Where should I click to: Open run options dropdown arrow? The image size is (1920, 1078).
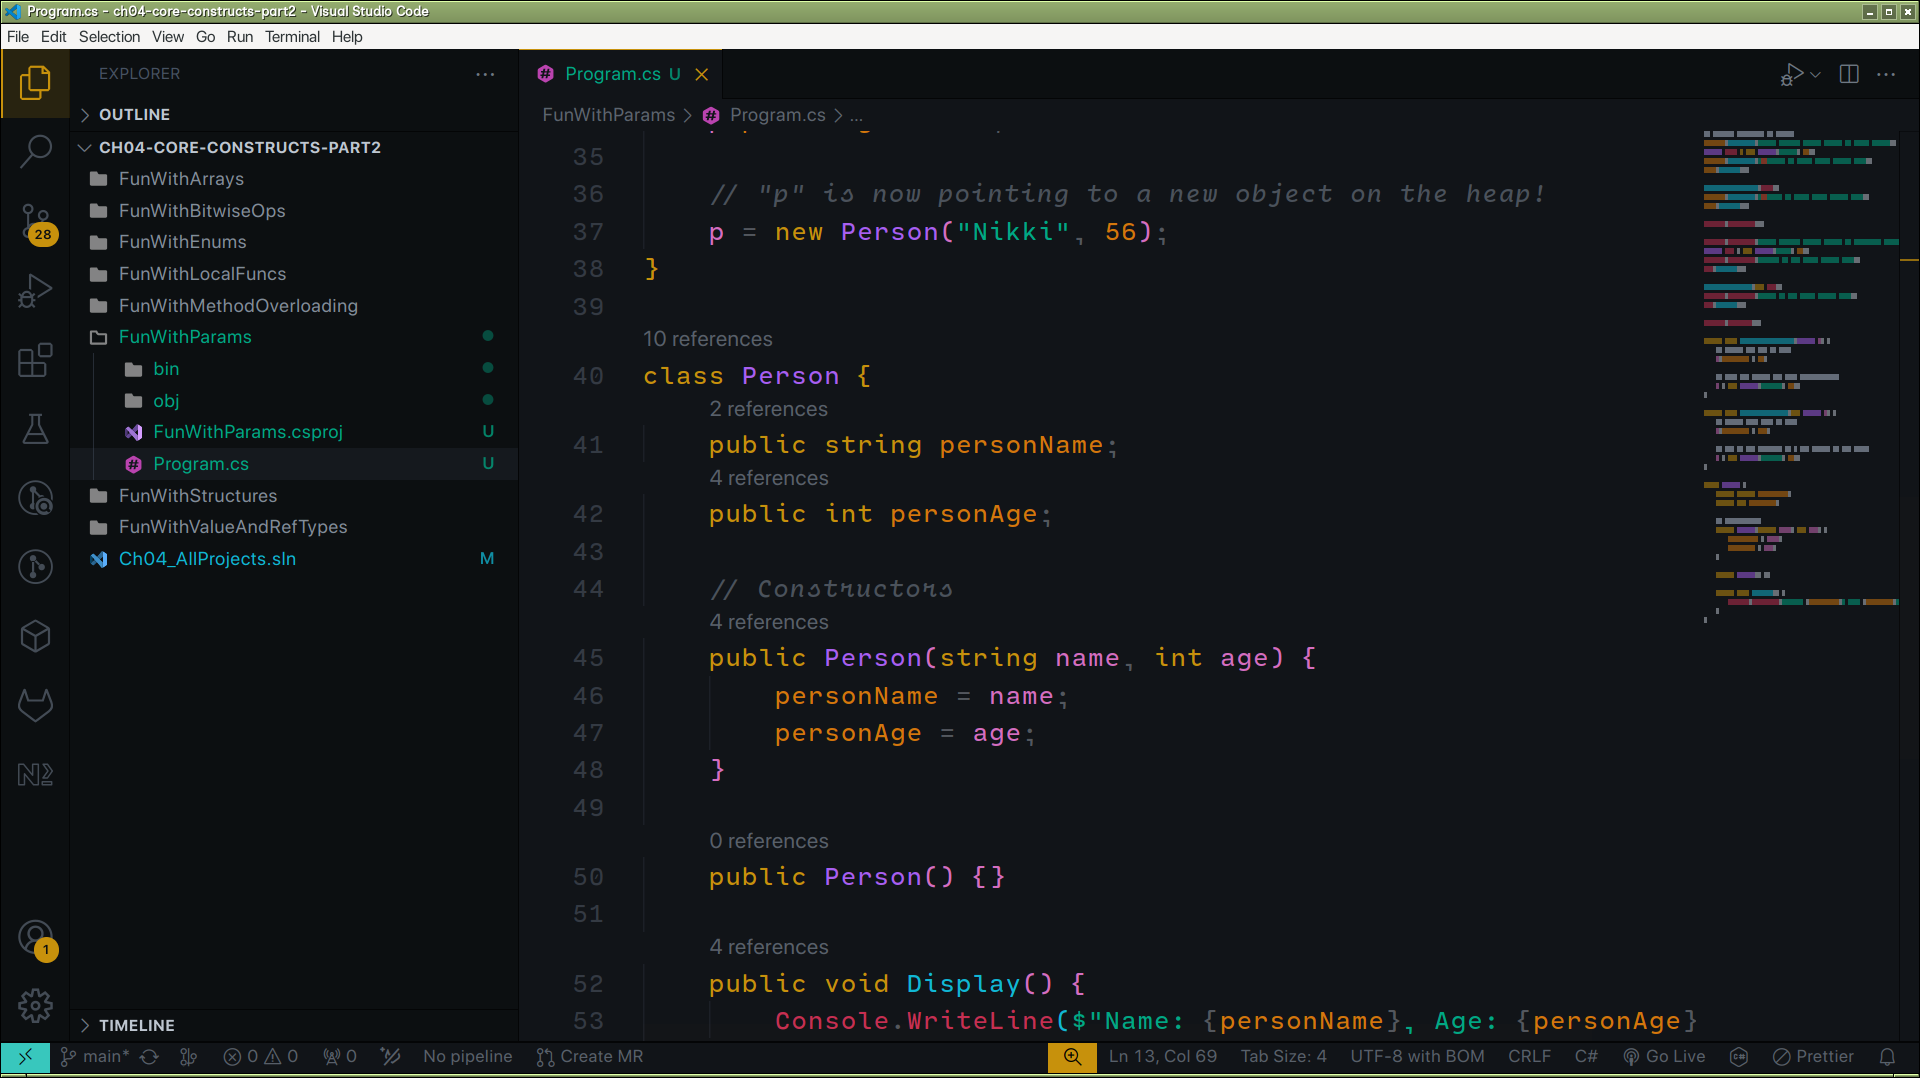click(1816, 74)
